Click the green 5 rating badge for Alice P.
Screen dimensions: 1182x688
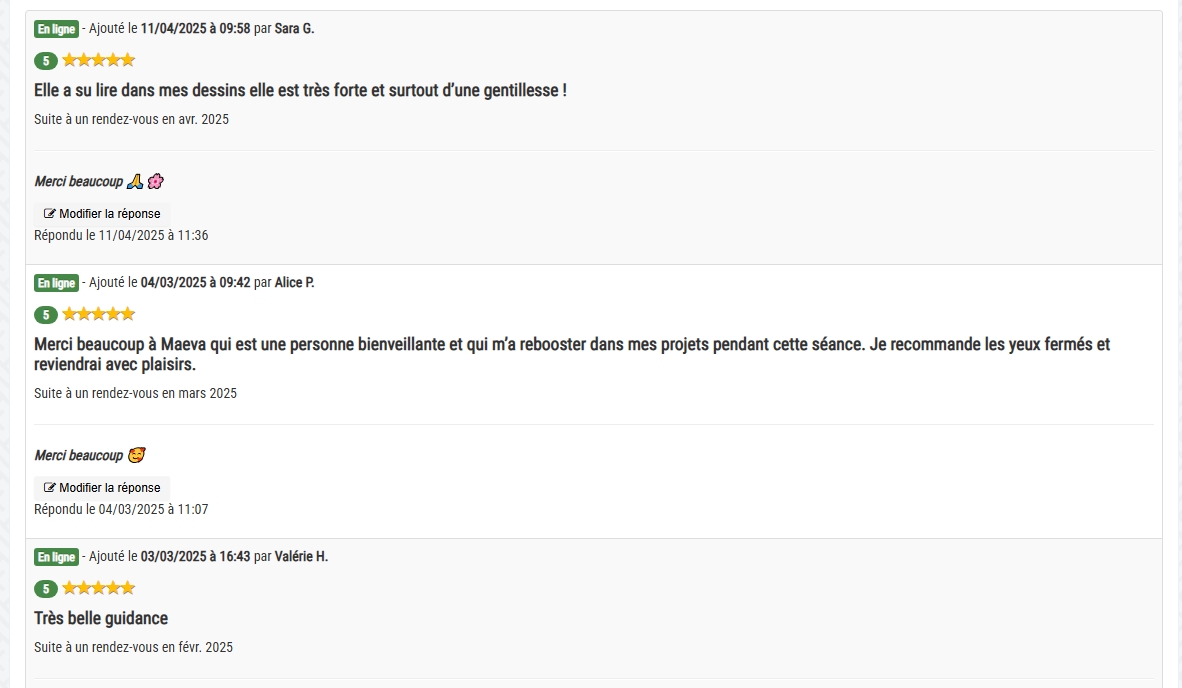coord(46,315)
